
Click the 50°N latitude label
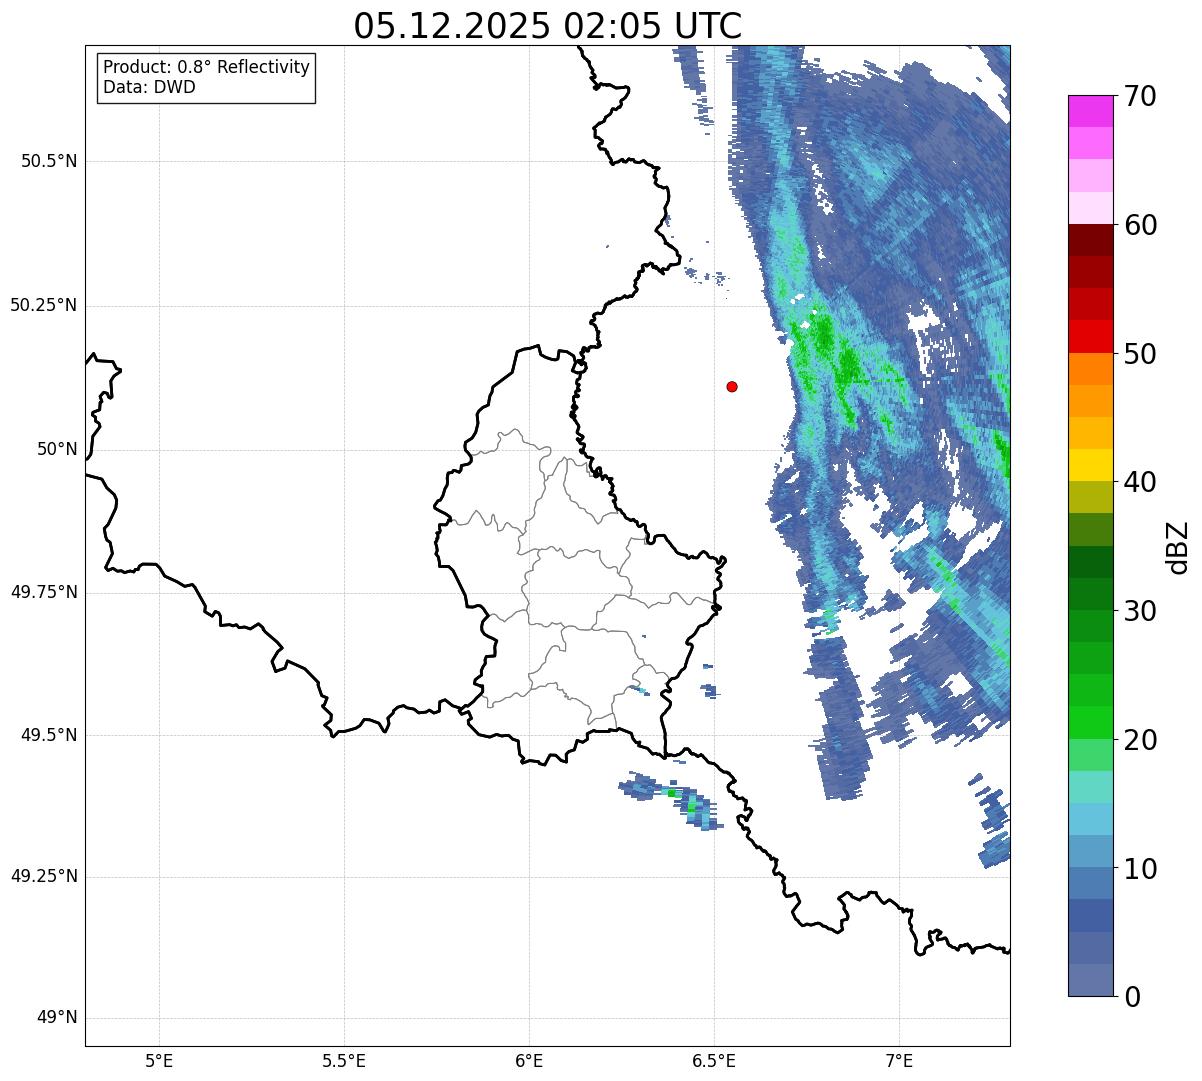(x=57, y=449)
